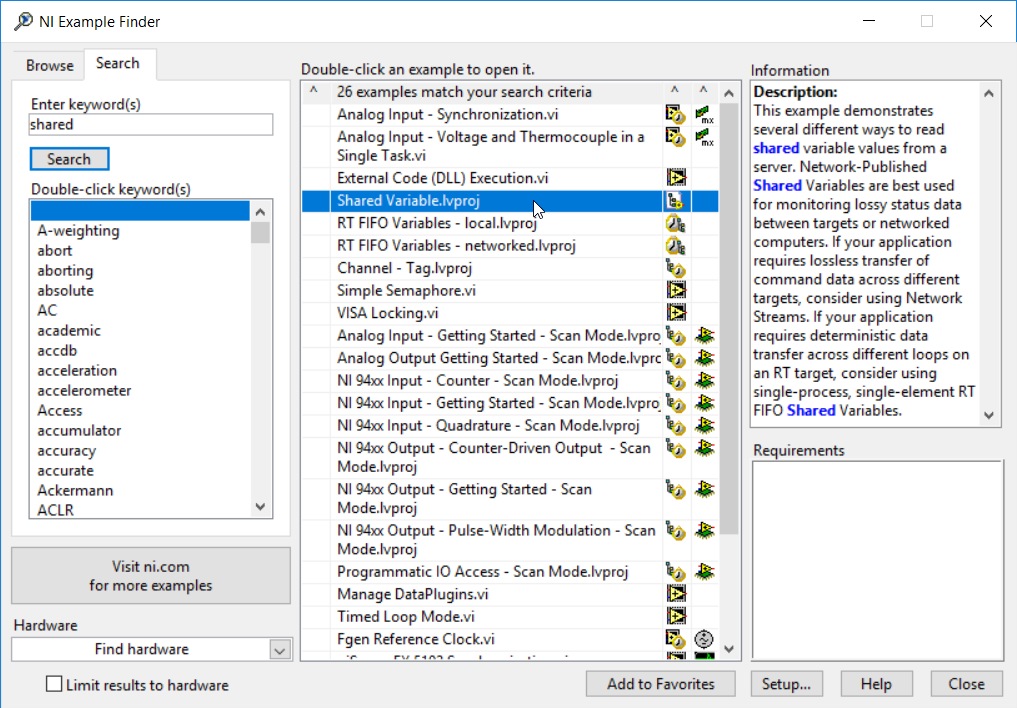Click the example results list scrollbar thumb
The image size is (1017, 708).
pos(729,318)
